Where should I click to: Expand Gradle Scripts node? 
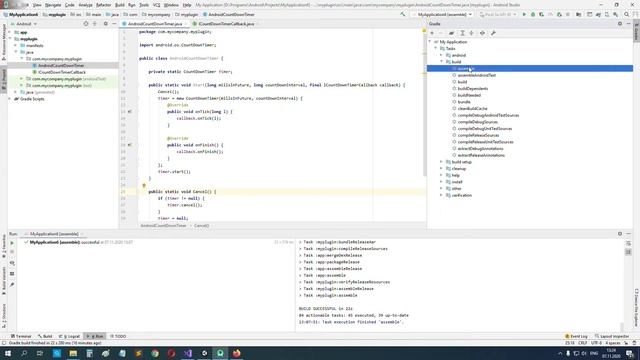click(x=10, y=99)
